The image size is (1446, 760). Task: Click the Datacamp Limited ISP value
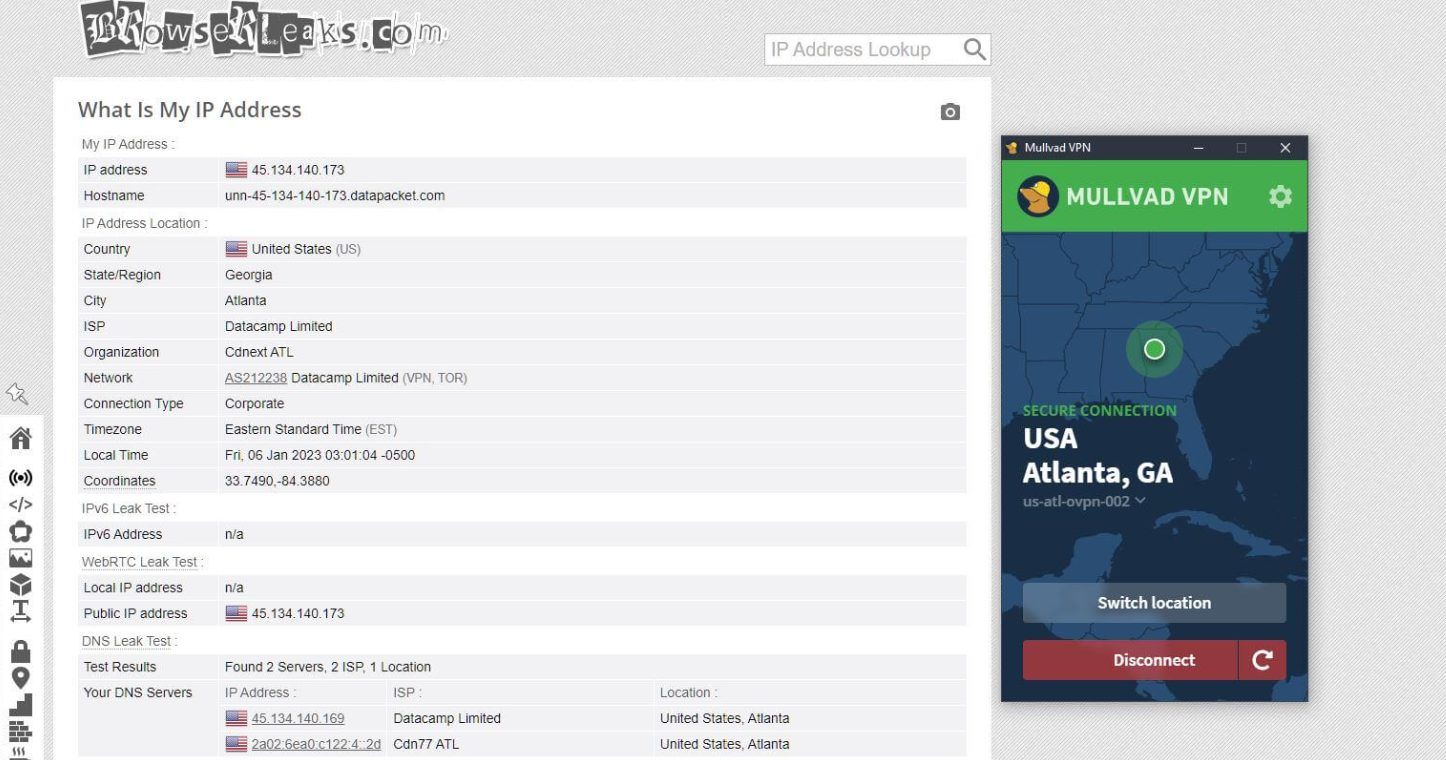279,326
